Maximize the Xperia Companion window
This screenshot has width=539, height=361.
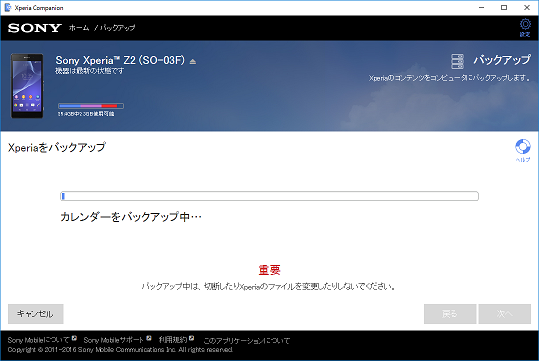tap(504, 8)
